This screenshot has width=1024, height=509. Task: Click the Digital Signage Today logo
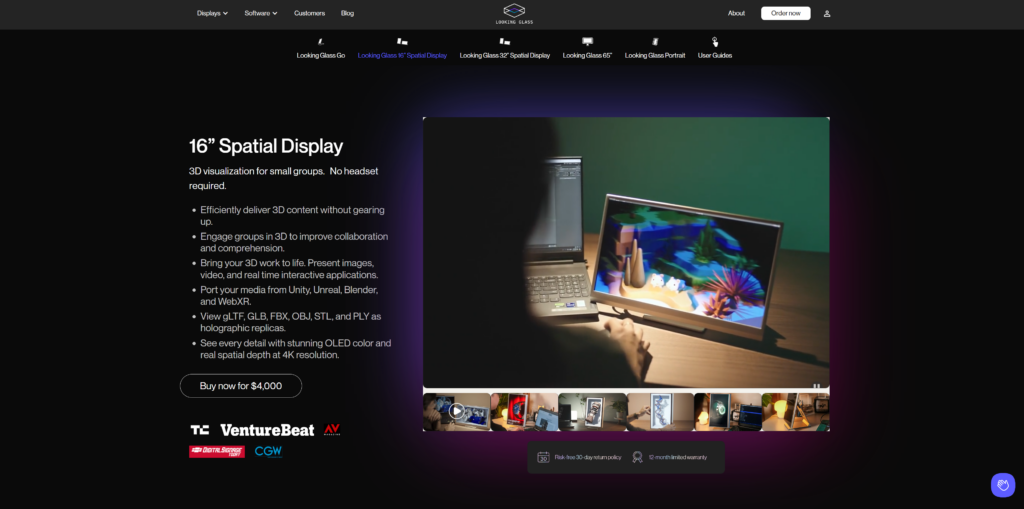[x=217, y=452]
